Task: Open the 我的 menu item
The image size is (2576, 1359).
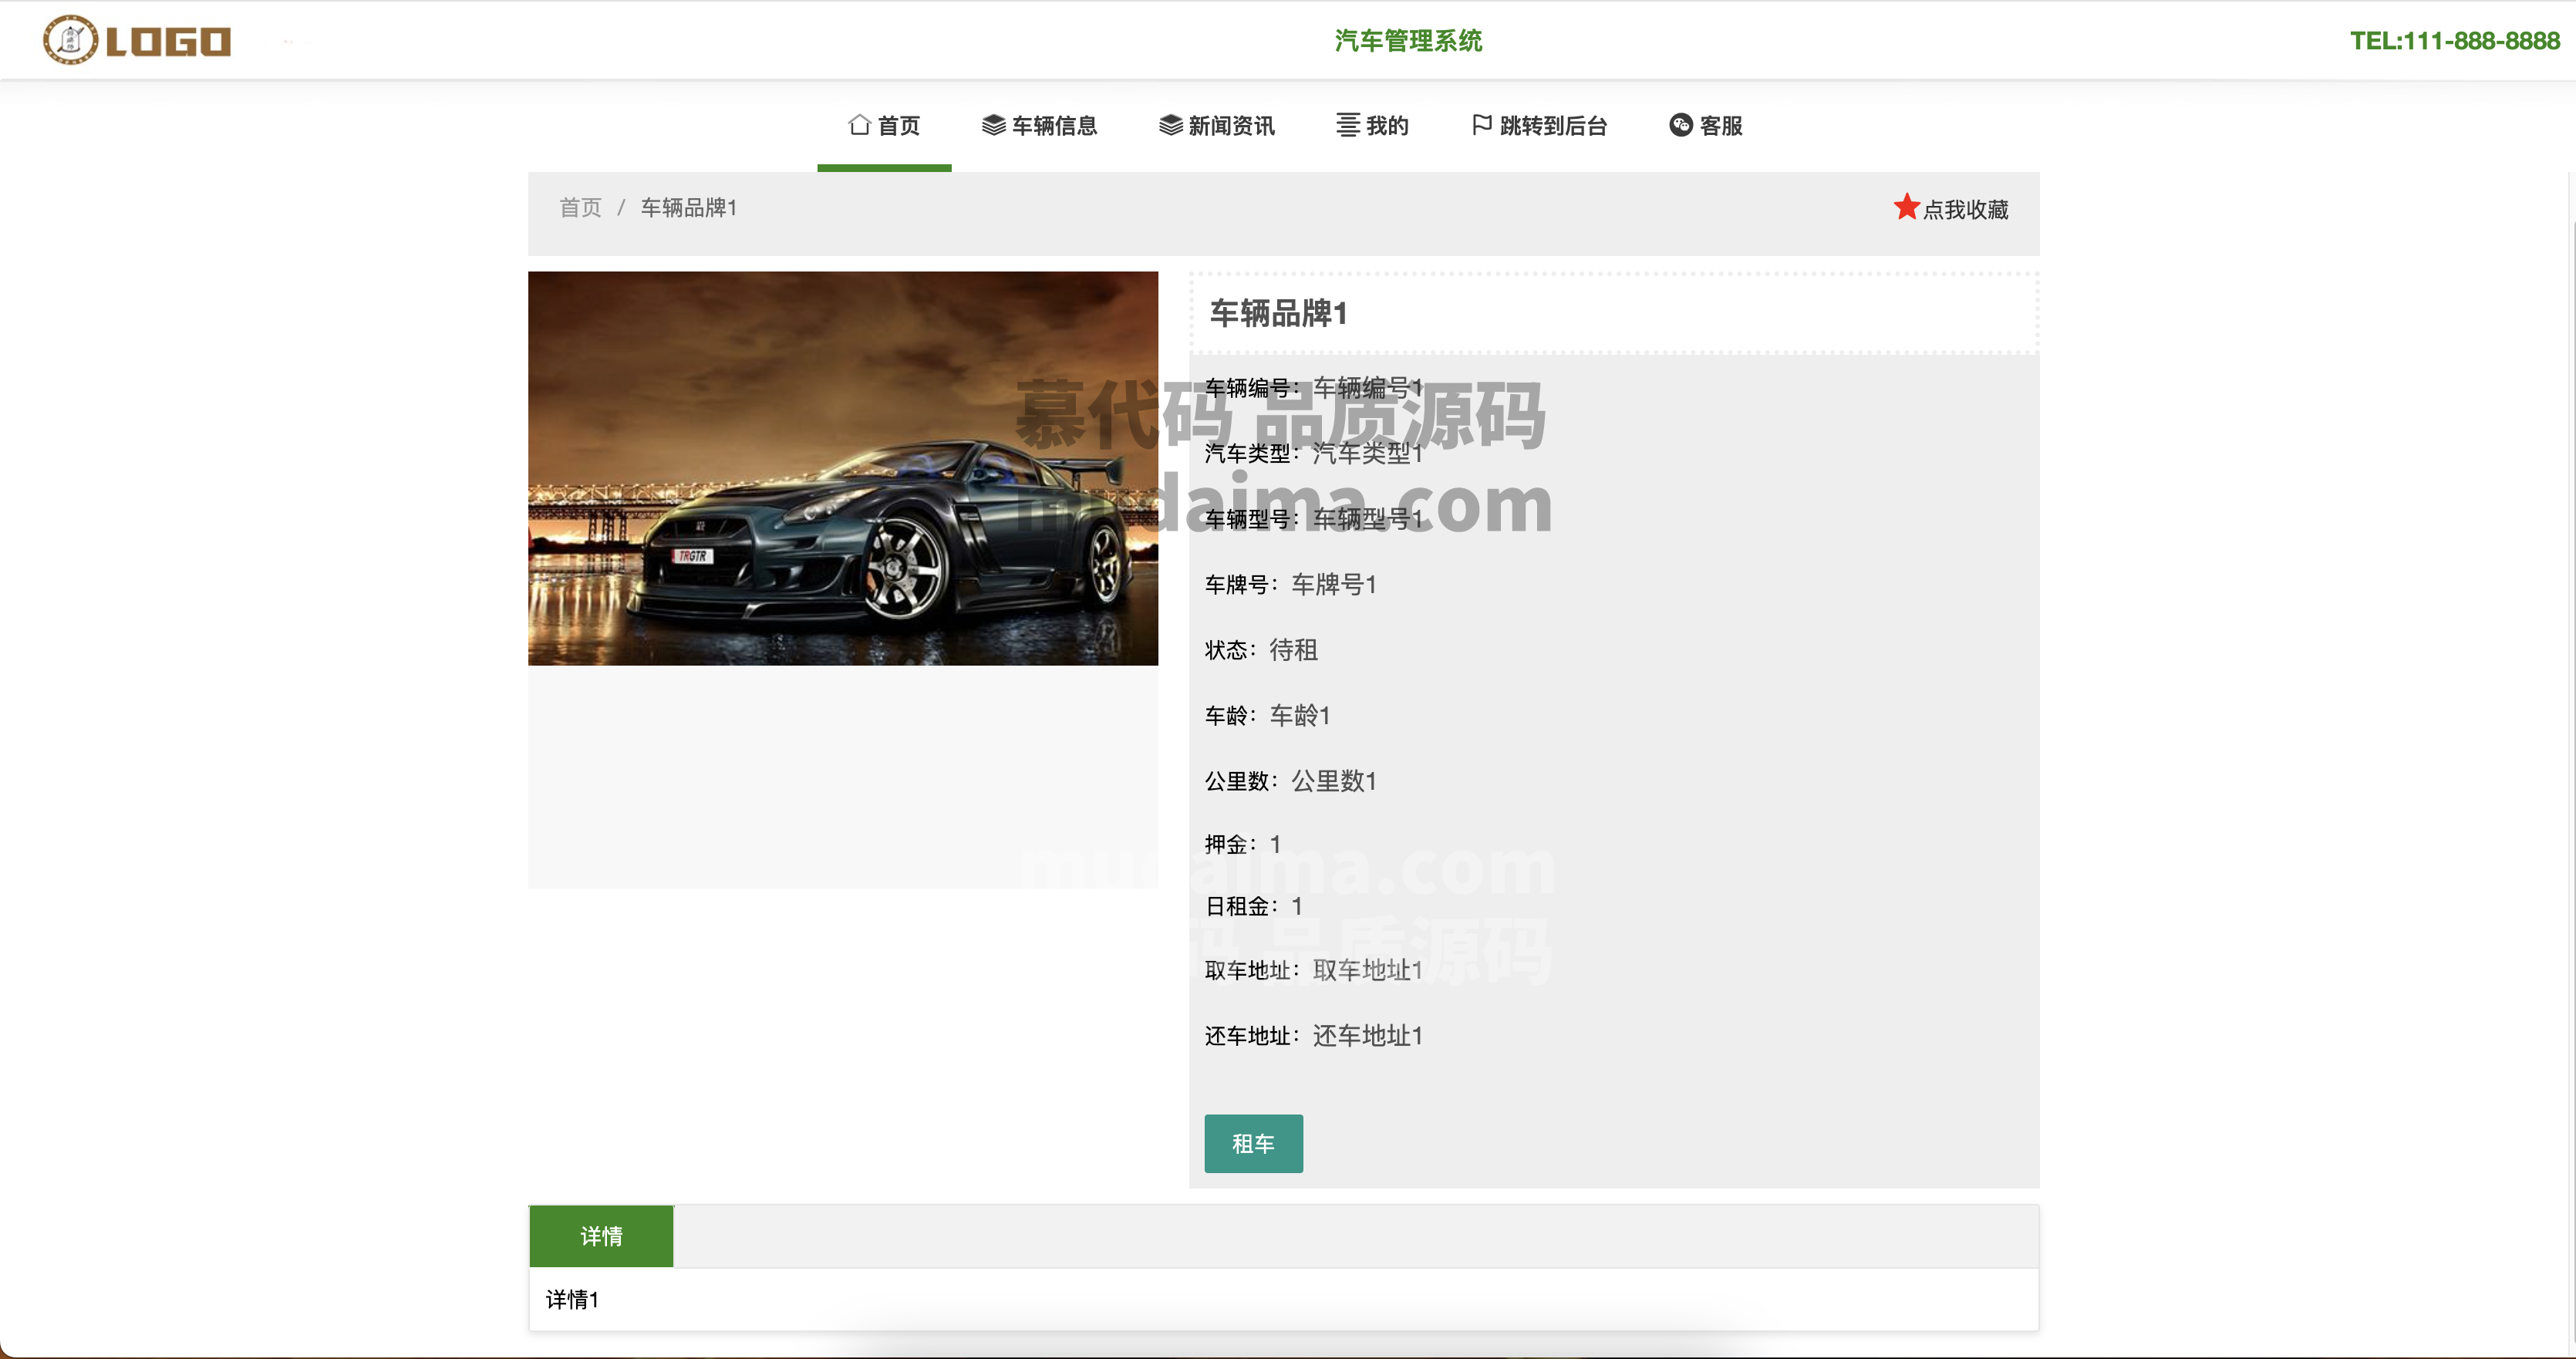Action: coord(1373,126)
